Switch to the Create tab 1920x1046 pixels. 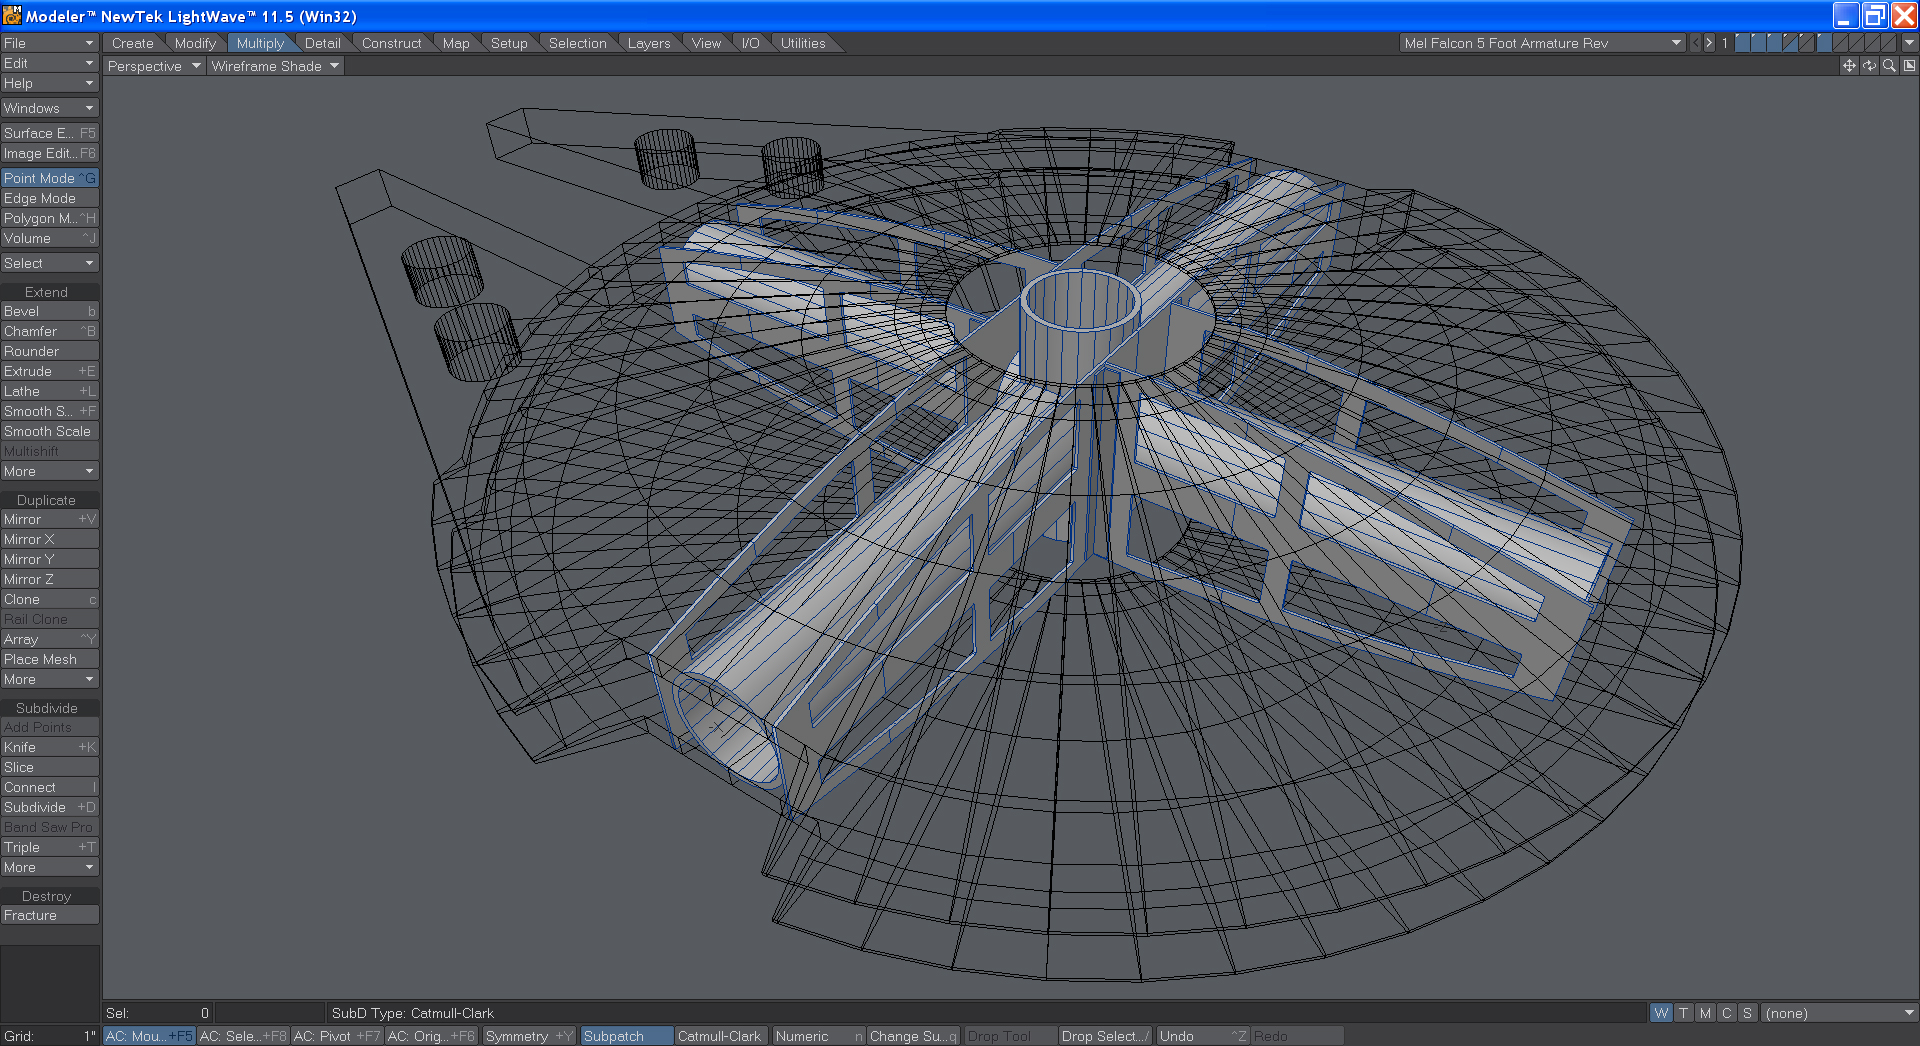(133, 43)
